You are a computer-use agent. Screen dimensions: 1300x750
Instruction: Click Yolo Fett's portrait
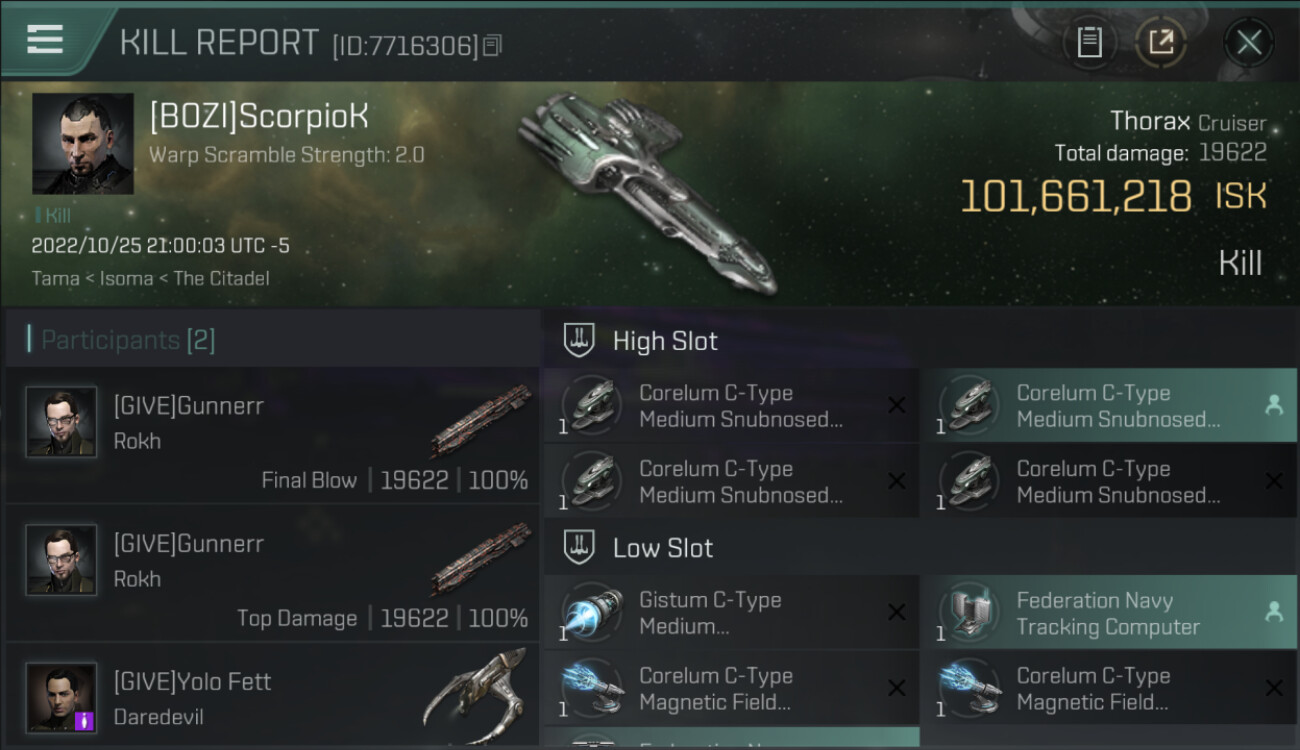[x=61, y=697]
